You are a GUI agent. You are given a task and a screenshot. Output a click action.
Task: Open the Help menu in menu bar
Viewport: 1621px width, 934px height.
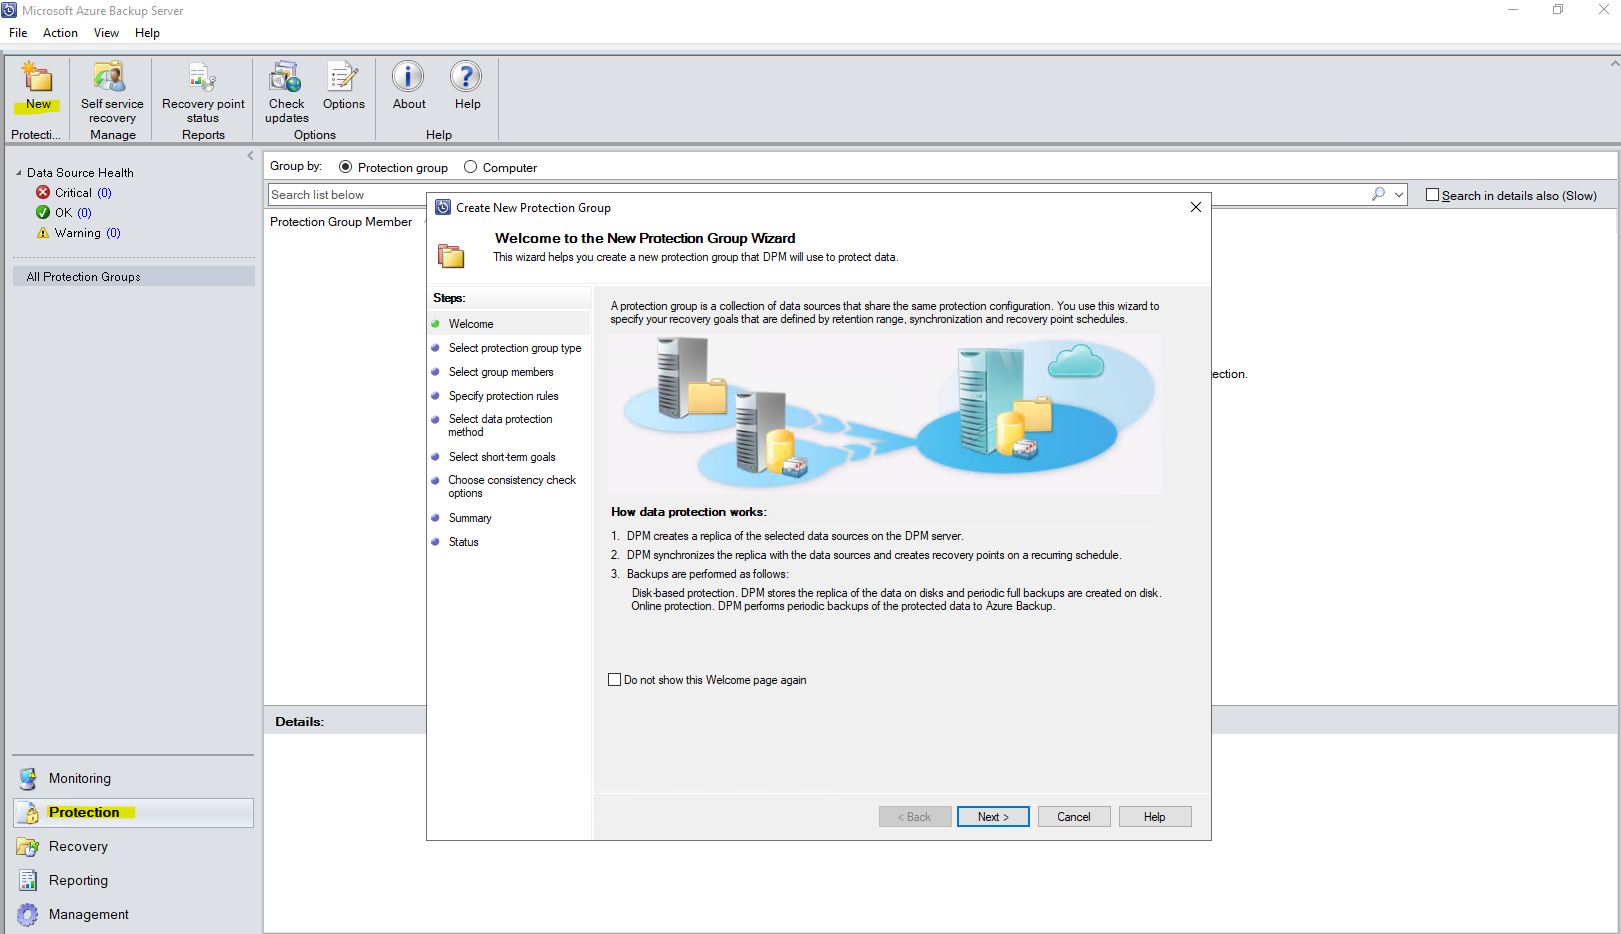pyautogui.click(x=147, y=33)
